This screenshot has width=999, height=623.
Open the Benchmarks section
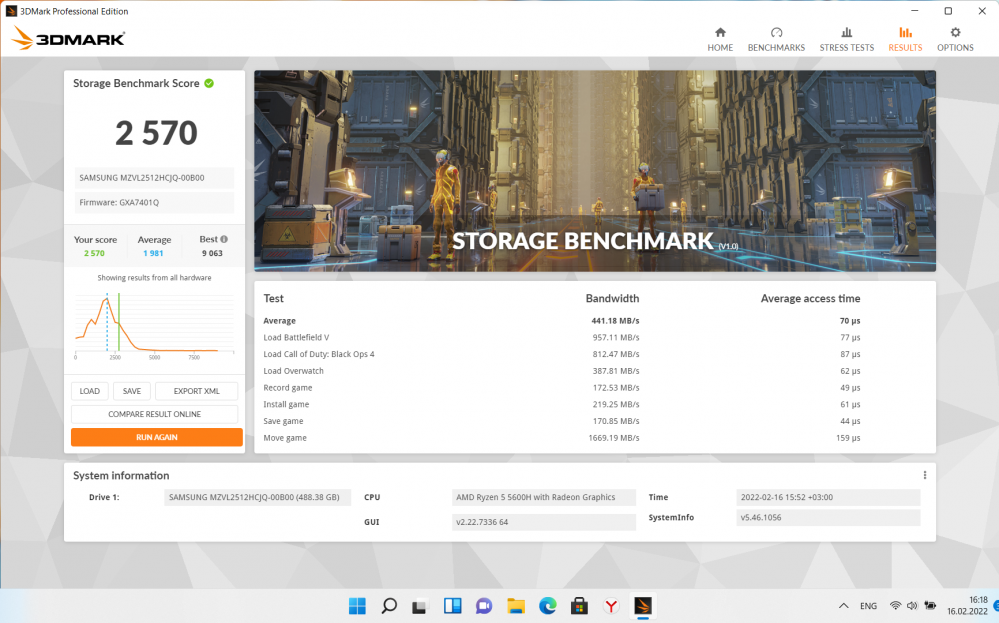[776, 39]
